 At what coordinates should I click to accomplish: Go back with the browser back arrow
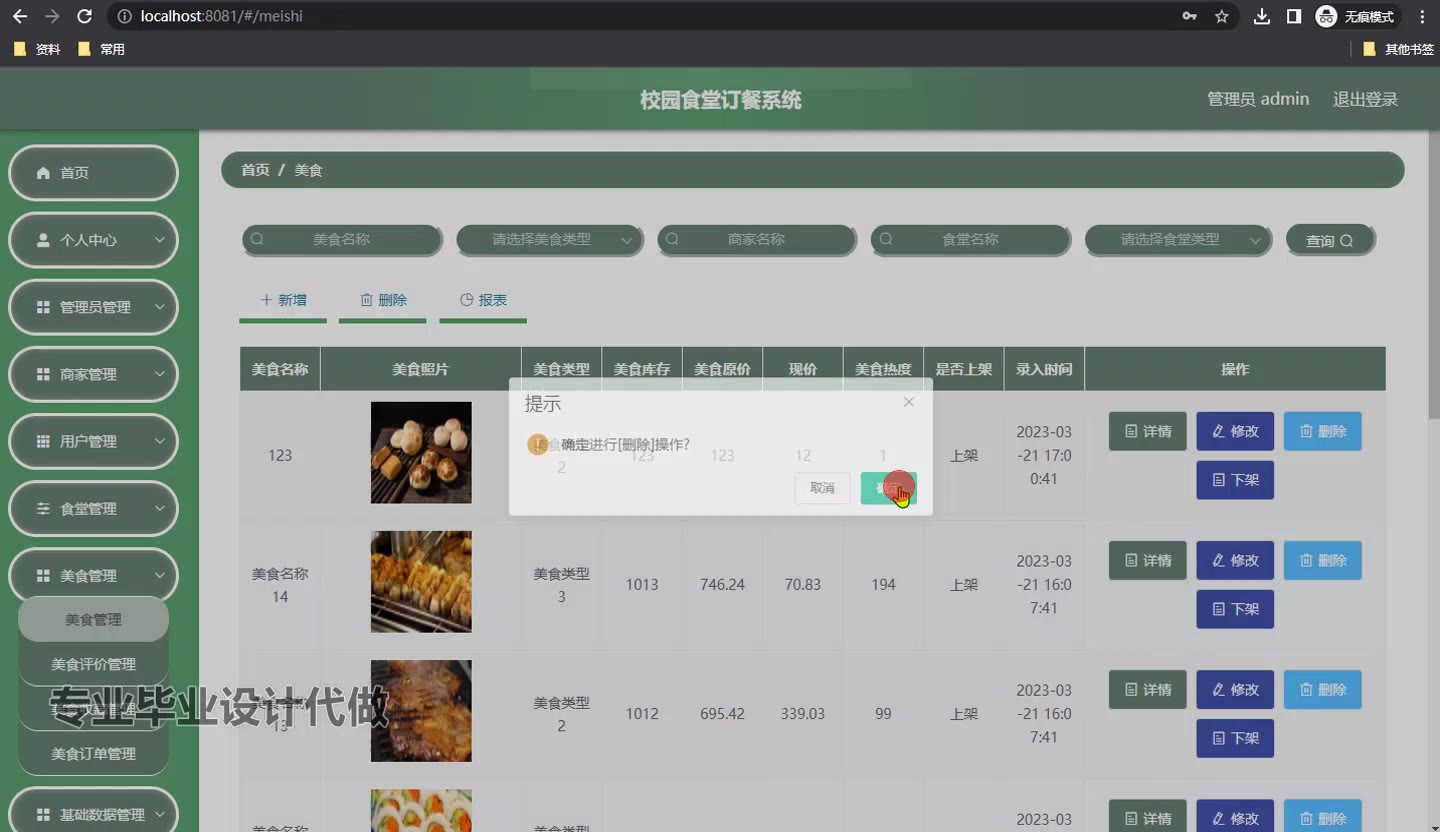(20, 16)
